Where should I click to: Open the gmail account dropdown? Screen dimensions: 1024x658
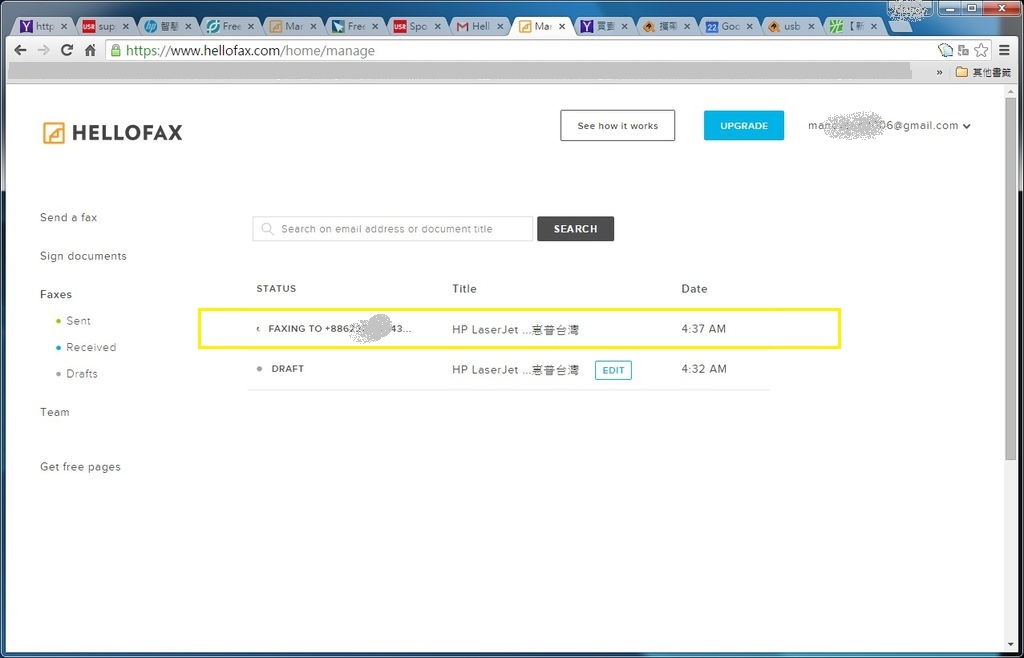coord(889,126)
